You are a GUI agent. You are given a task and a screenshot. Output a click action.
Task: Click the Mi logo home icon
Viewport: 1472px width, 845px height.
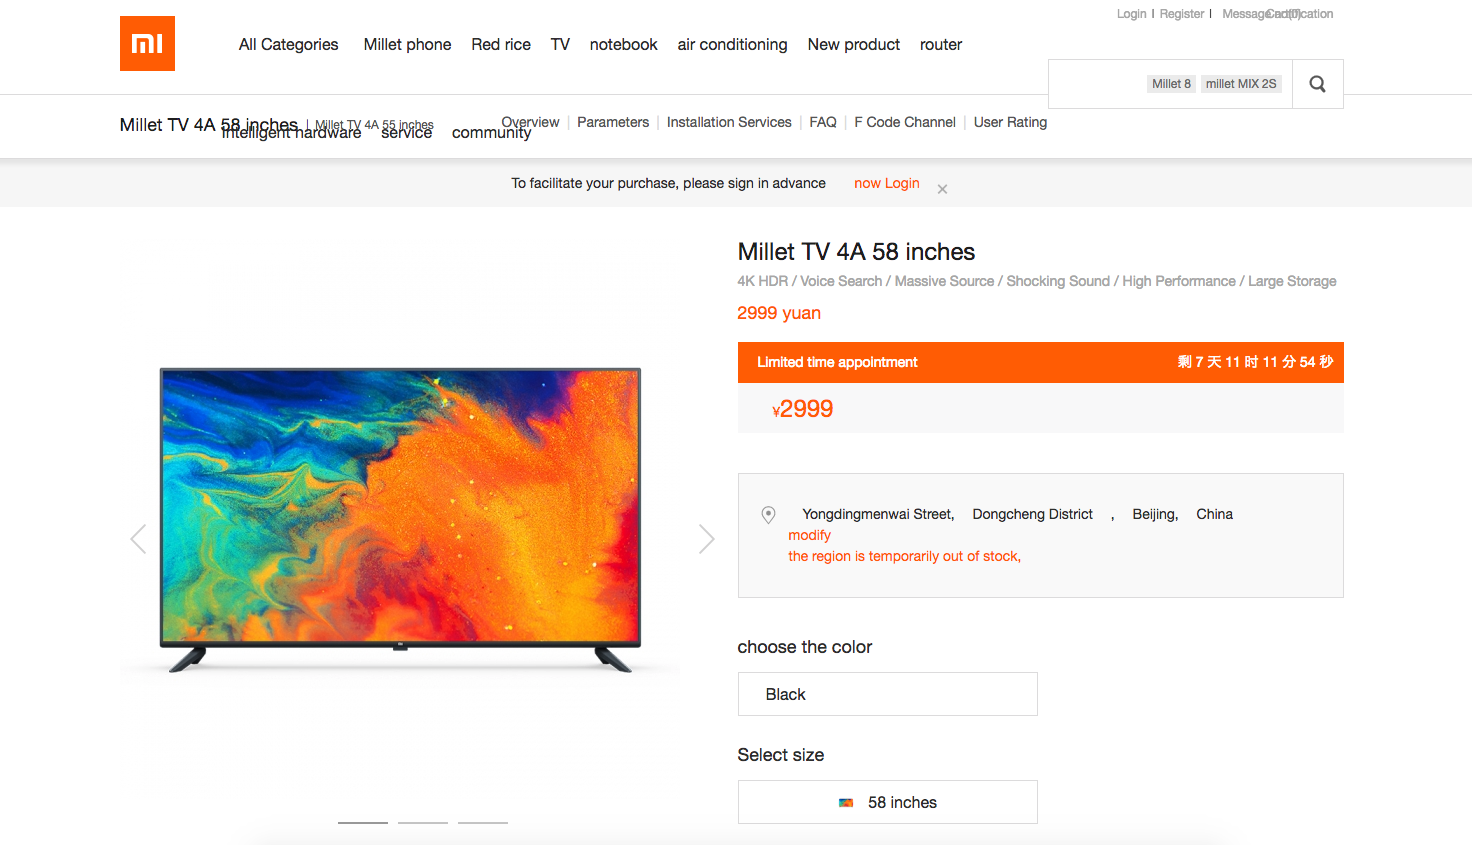147,43
